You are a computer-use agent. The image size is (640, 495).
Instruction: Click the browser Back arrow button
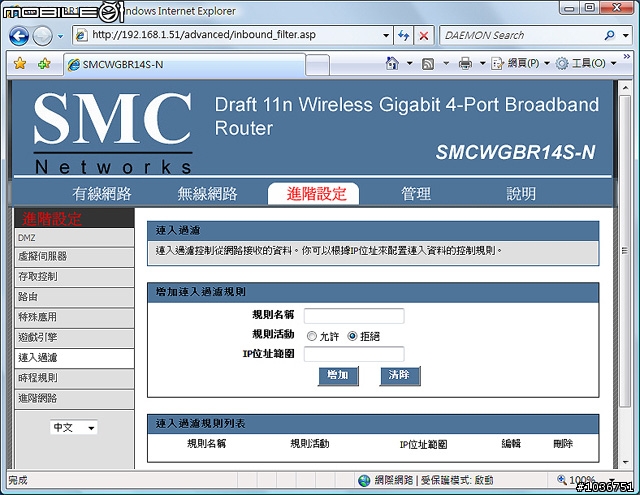(x=19, y=36)
